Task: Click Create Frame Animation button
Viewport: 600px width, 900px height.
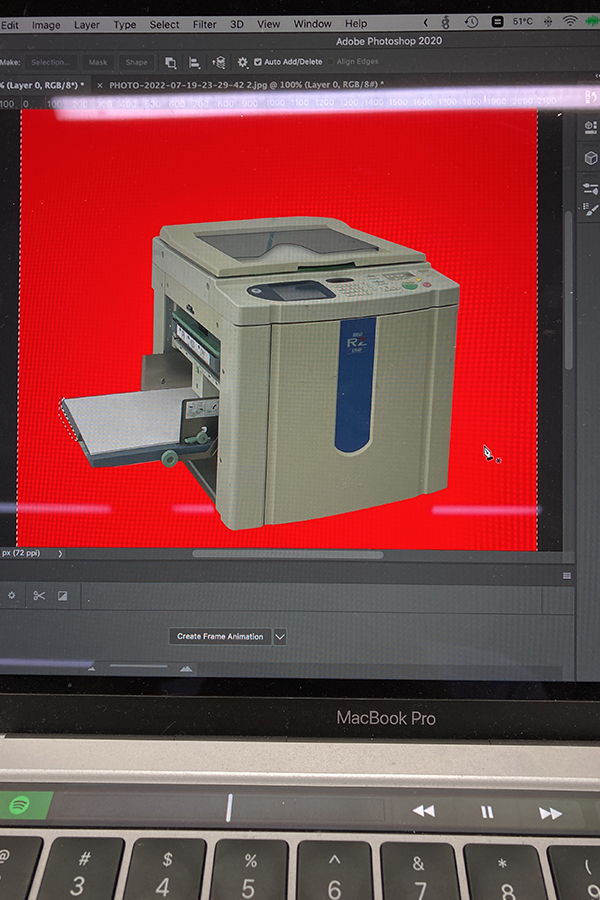Action: click(220, 636)
